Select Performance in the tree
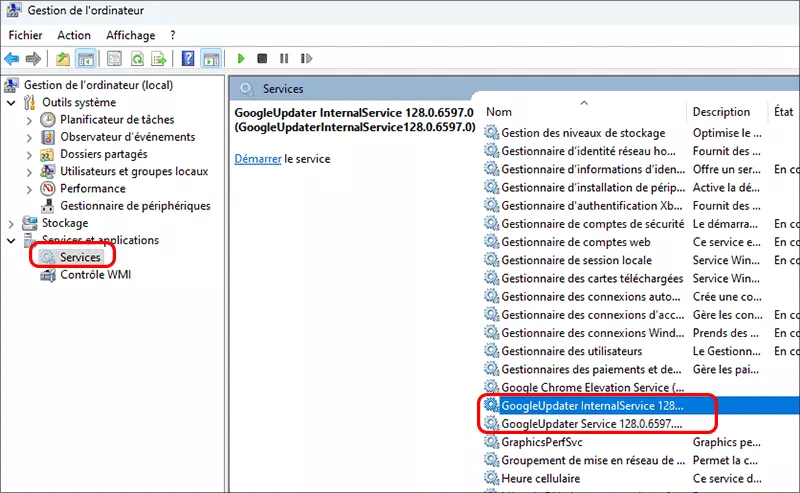Screen dimensions: 800x493 [93, 189]
